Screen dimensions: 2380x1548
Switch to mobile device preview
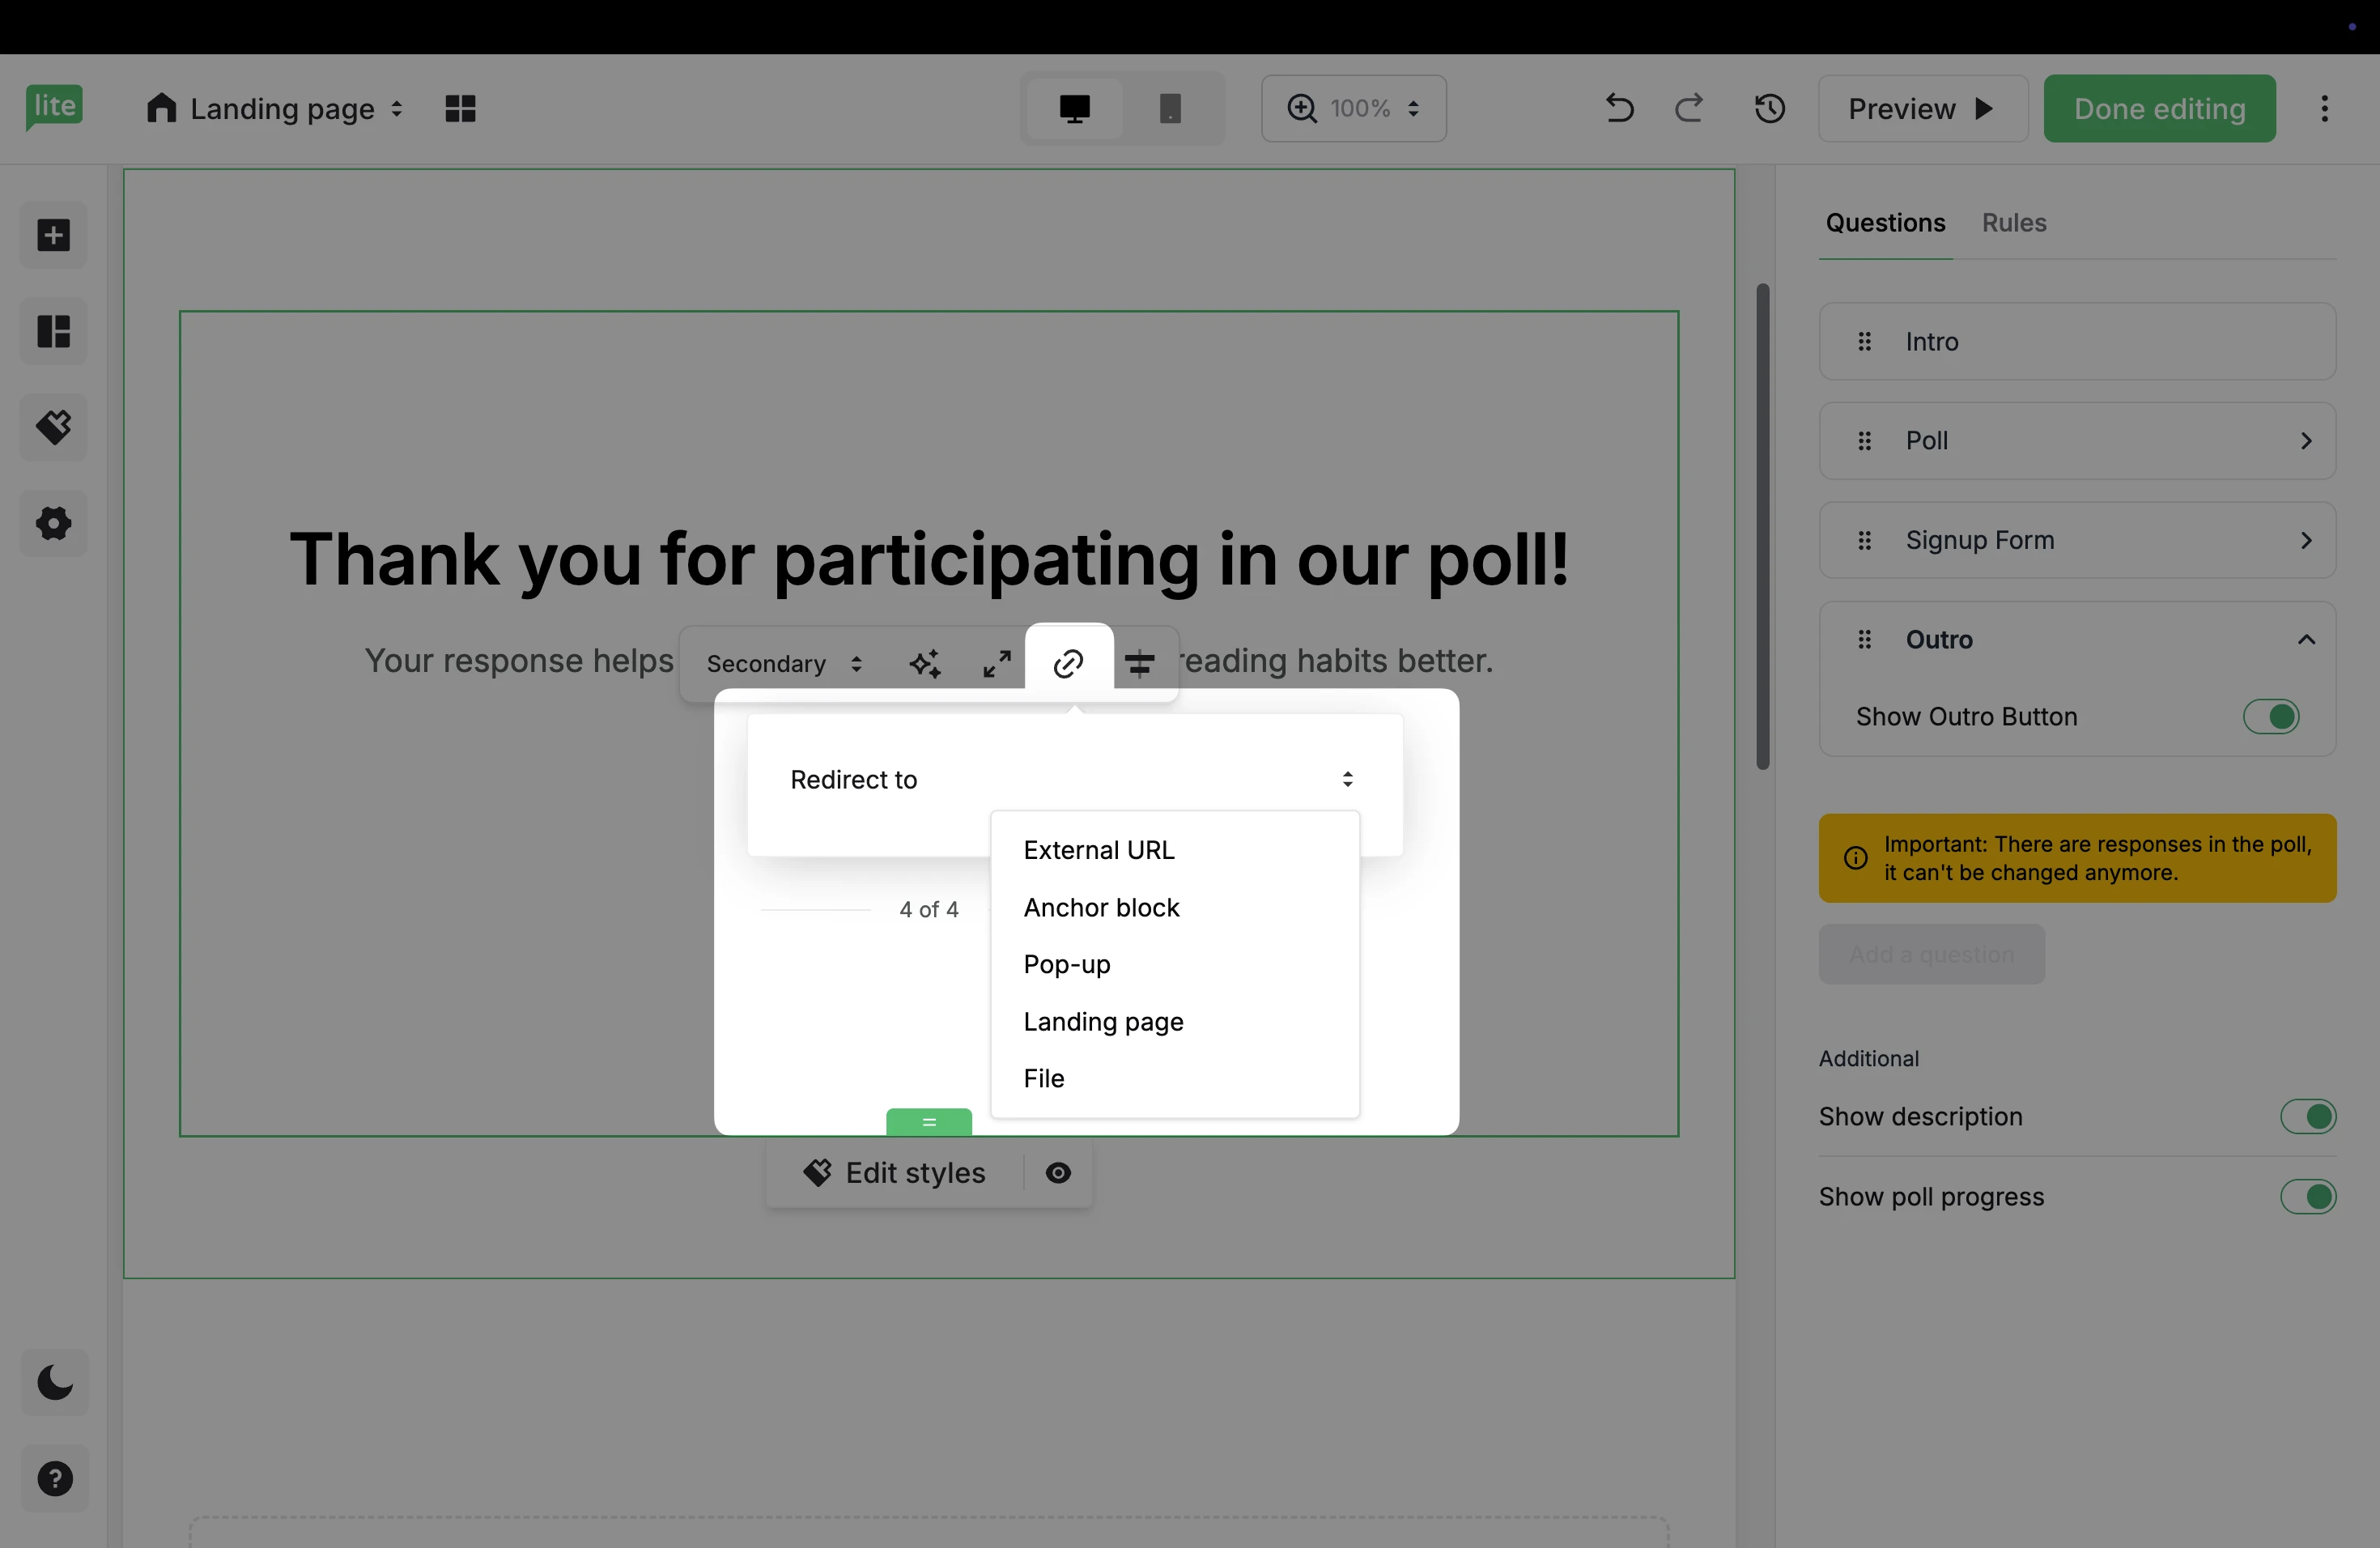[x=1170, y=108]
